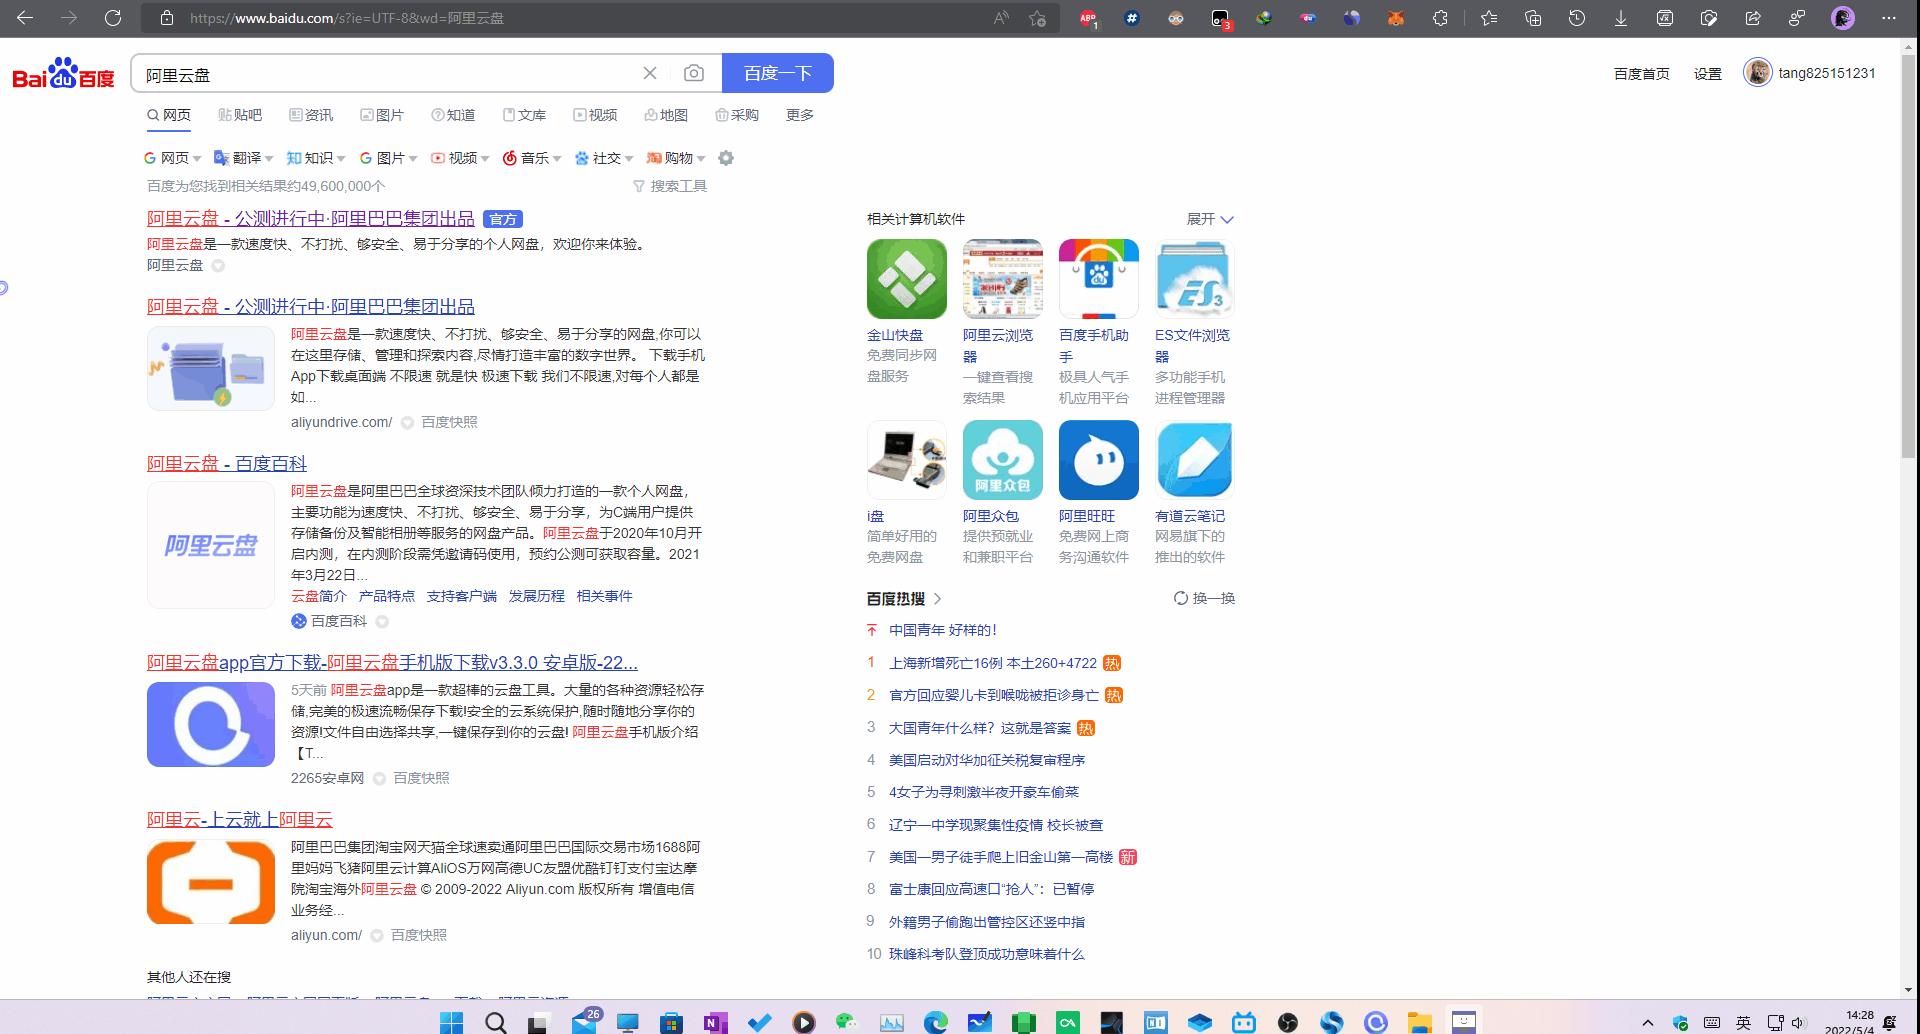Open the 阿里云盘 - 百度百科 result link
Image resolution: width=1920 pixels, height=1034 pixels.
226,462
